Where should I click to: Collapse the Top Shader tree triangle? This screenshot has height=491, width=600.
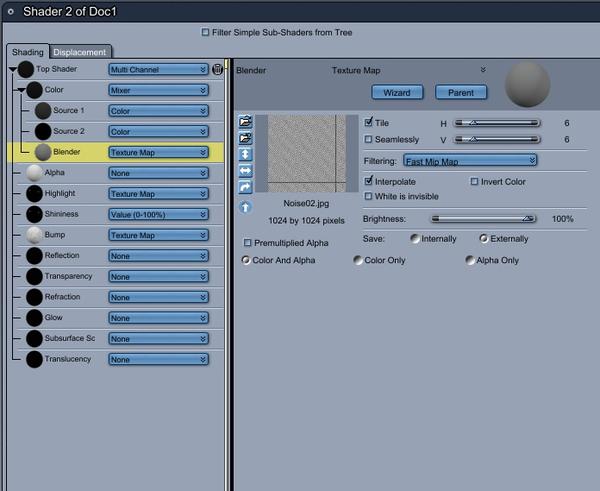[13, 69]
